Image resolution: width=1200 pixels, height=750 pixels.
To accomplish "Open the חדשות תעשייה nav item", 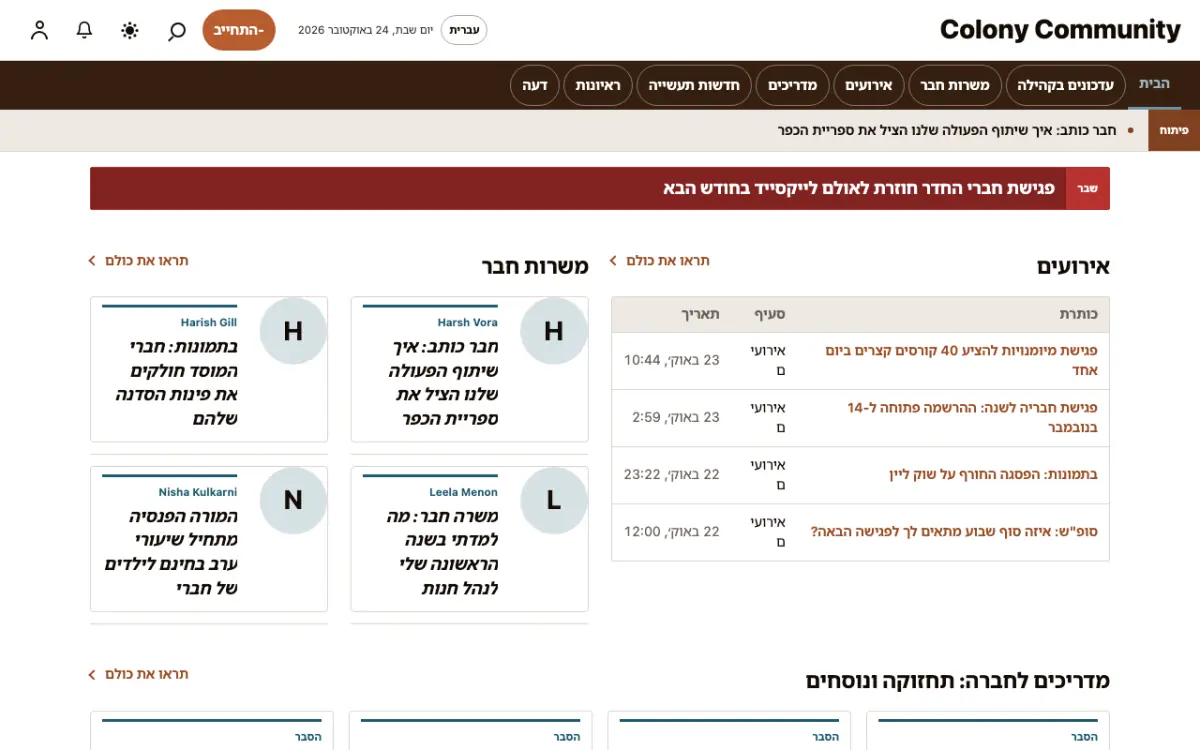I will [694, 85].
